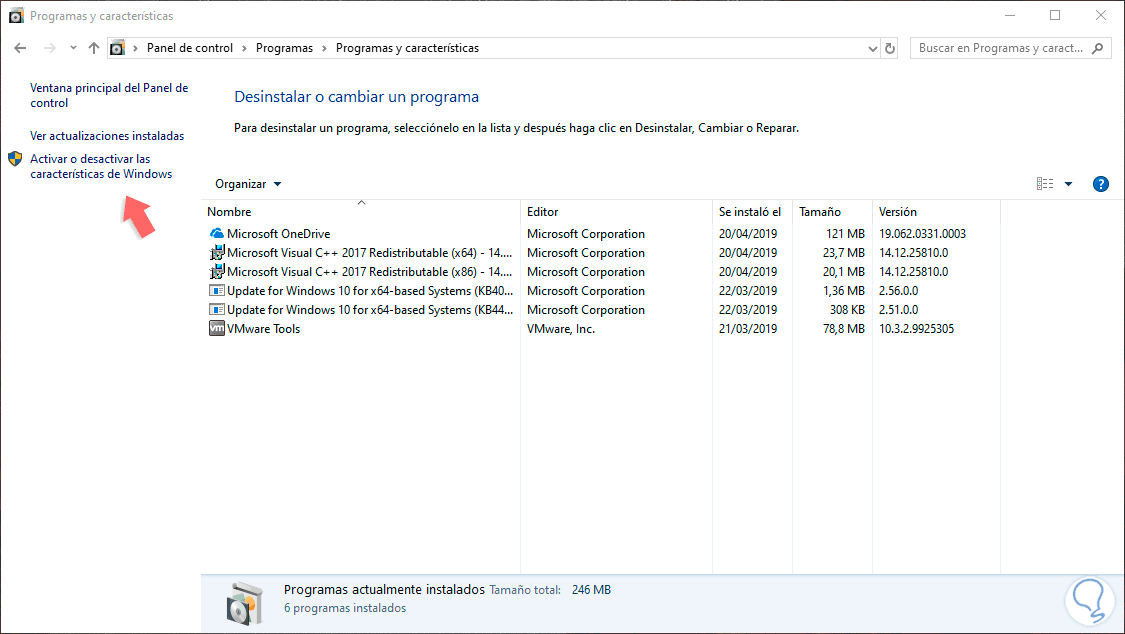Viewport: 1125px width, 634px height.
Task: Click the installed programs details icon
Action: 245,602
